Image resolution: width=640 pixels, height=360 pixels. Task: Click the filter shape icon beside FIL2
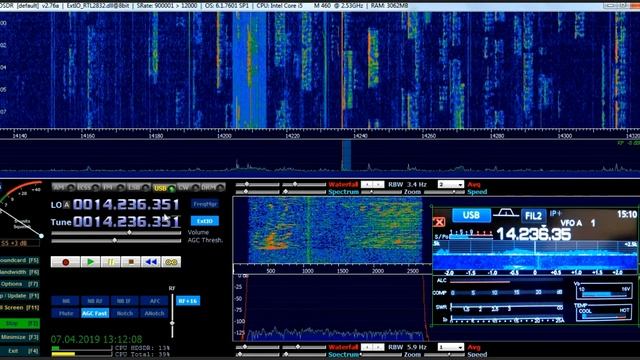[x=505, y=213]
